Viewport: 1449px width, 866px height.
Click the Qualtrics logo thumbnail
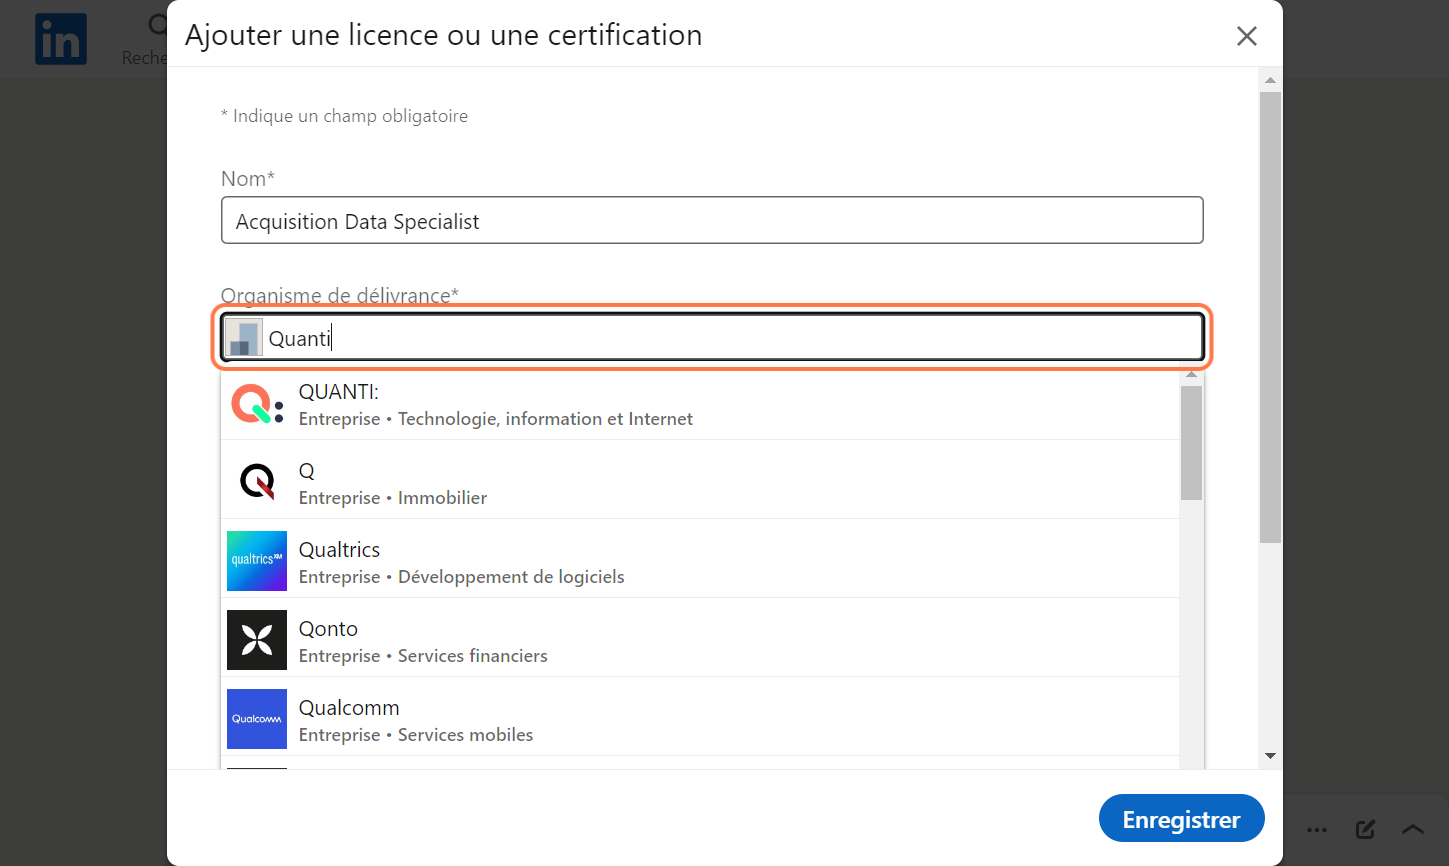pos(257,561)
